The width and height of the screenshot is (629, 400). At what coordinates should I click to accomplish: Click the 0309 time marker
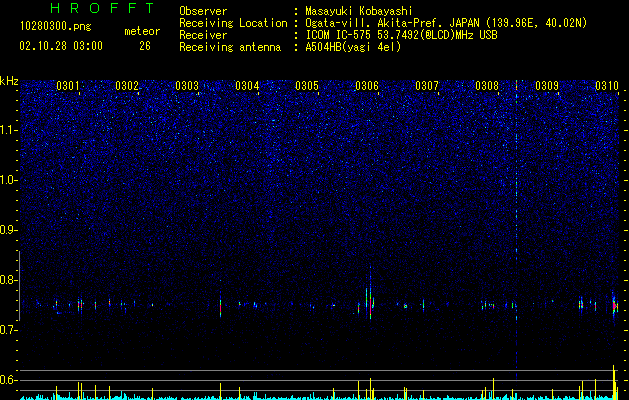click(x=547, y=86)
